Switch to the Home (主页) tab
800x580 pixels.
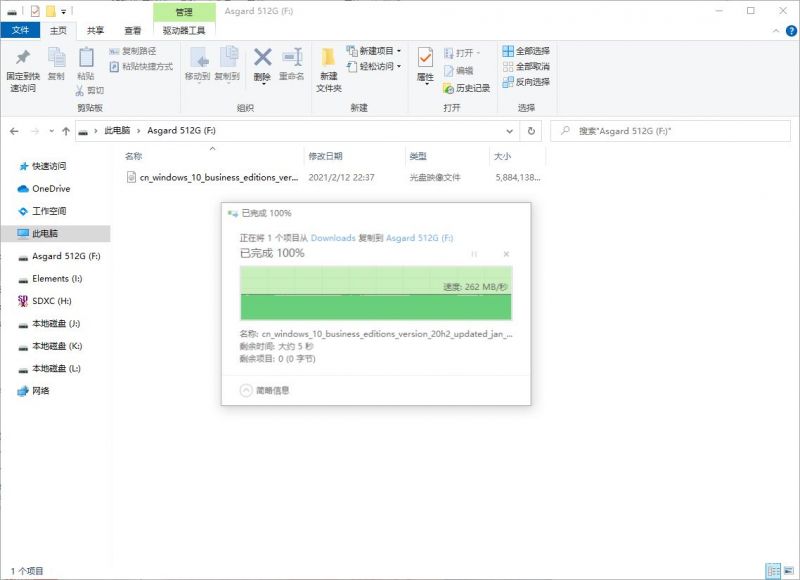point(58,31)
